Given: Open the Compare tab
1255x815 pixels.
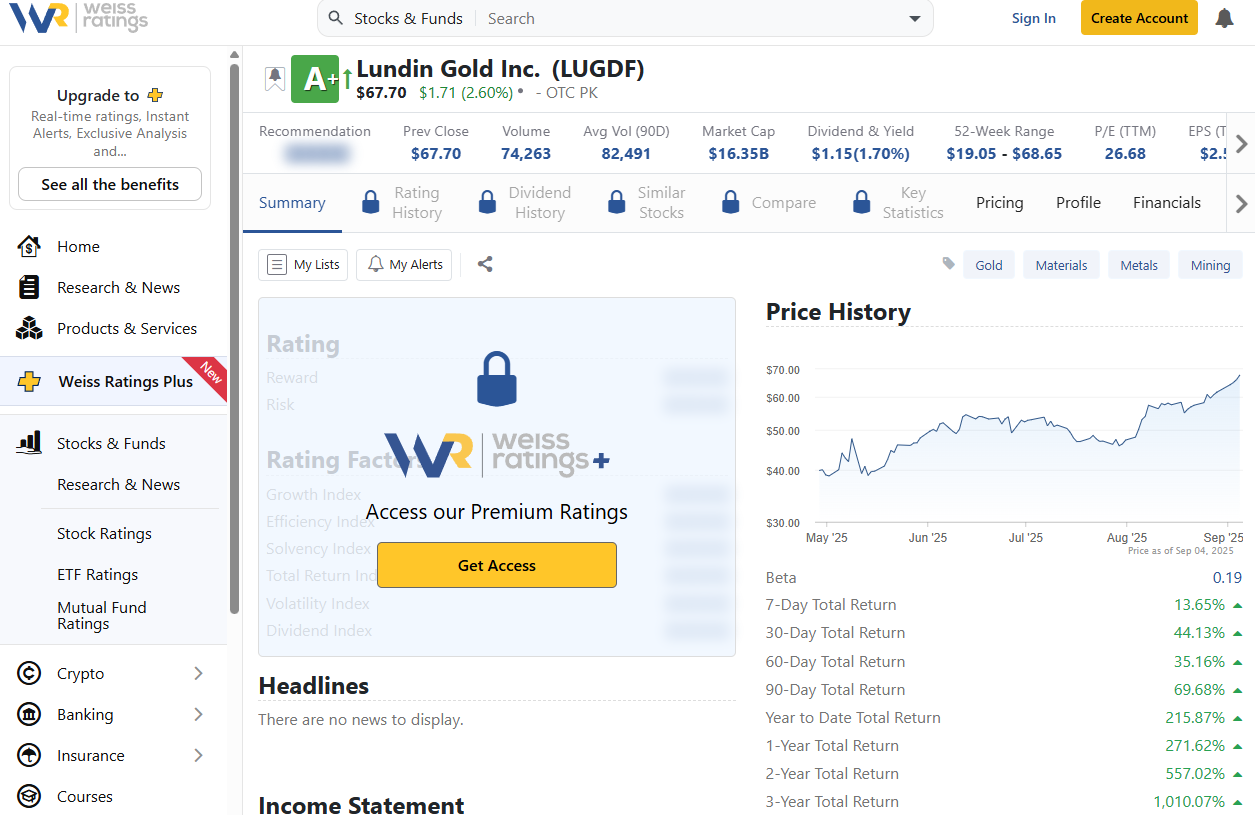Looking at the screenshot, I should (x=784, y=203).
